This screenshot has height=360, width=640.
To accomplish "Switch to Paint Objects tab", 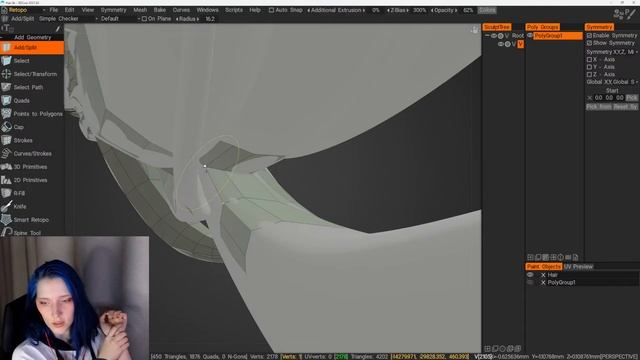I will coord(544,267).
